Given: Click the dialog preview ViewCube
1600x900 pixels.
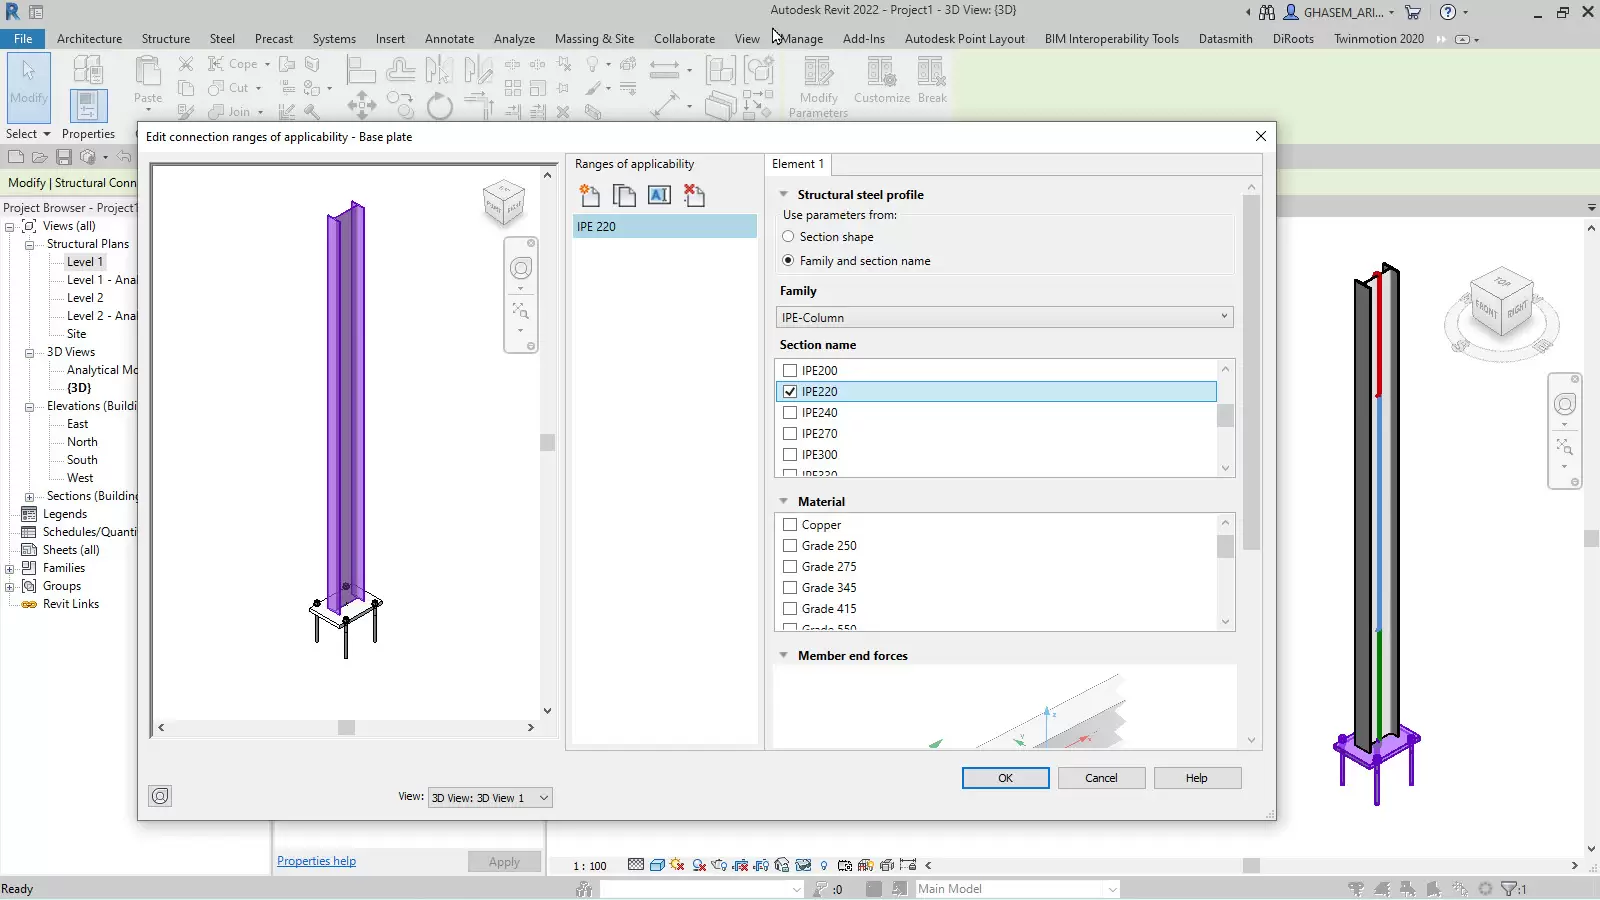Looking at the screenshot, I should (x=504, y=203).
